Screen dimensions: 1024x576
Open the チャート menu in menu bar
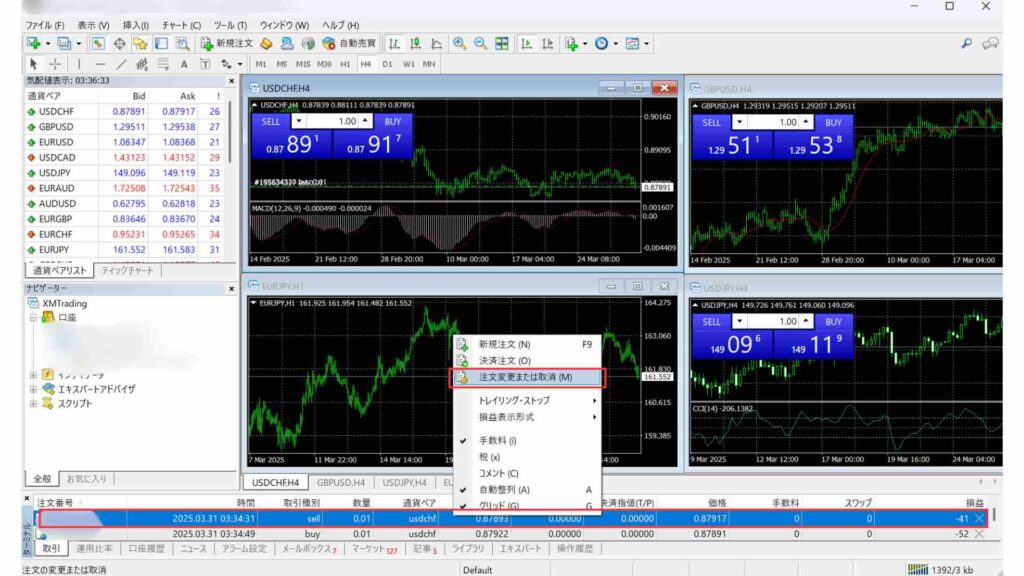click(180, 24)
